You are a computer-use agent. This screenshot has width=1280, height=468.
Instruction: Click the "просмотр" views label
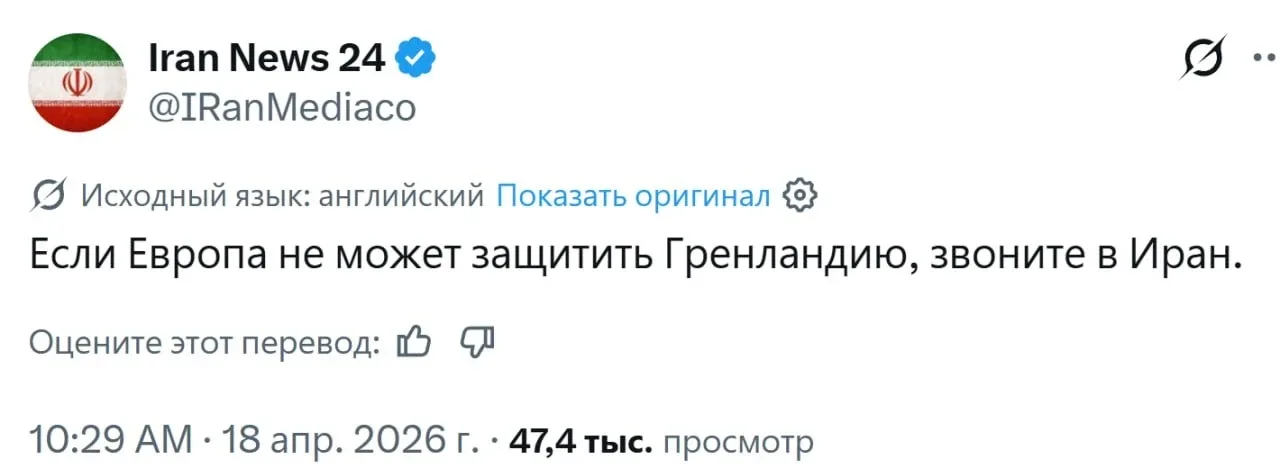point(738,441)
